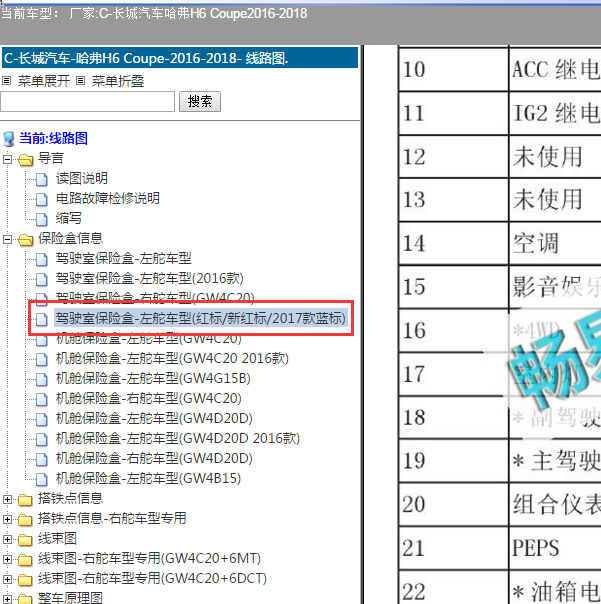601x604 pixels.
Task: Click the 菜单折叠 collapse icon
Action: point(80,81)
